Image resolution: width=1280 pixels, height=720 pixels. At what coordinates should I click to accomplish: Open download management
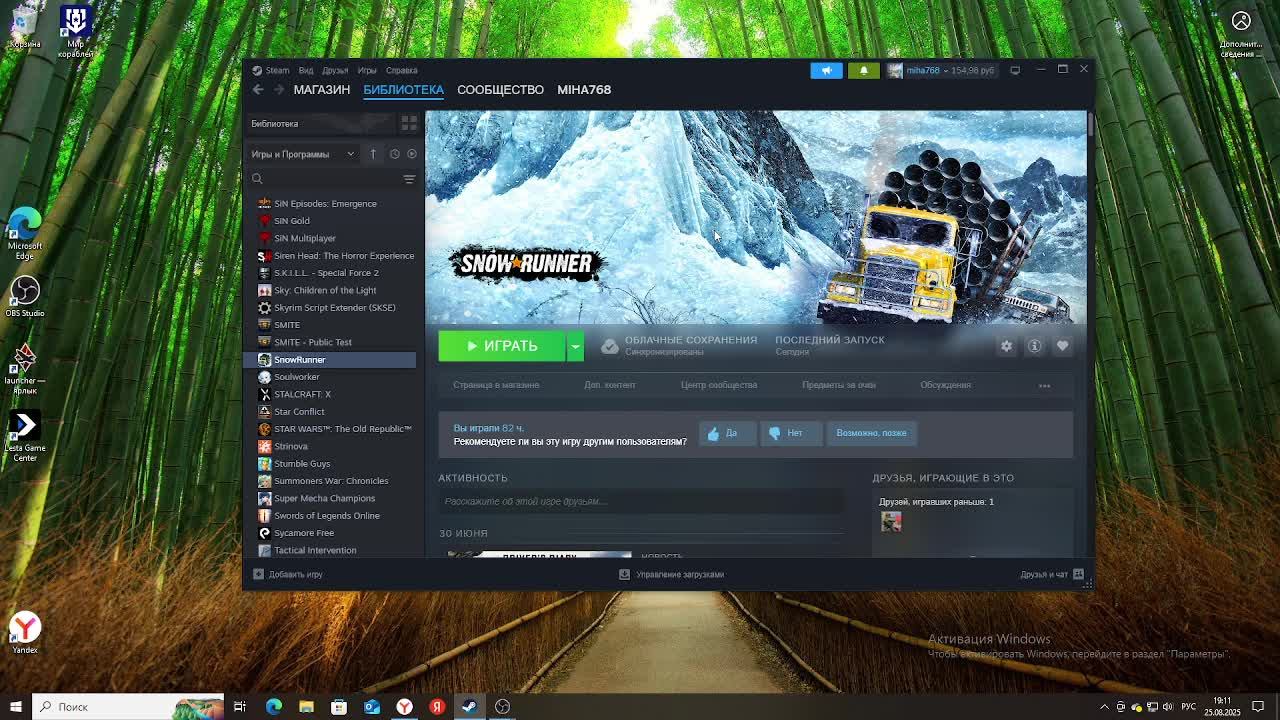tap(671, 574)
